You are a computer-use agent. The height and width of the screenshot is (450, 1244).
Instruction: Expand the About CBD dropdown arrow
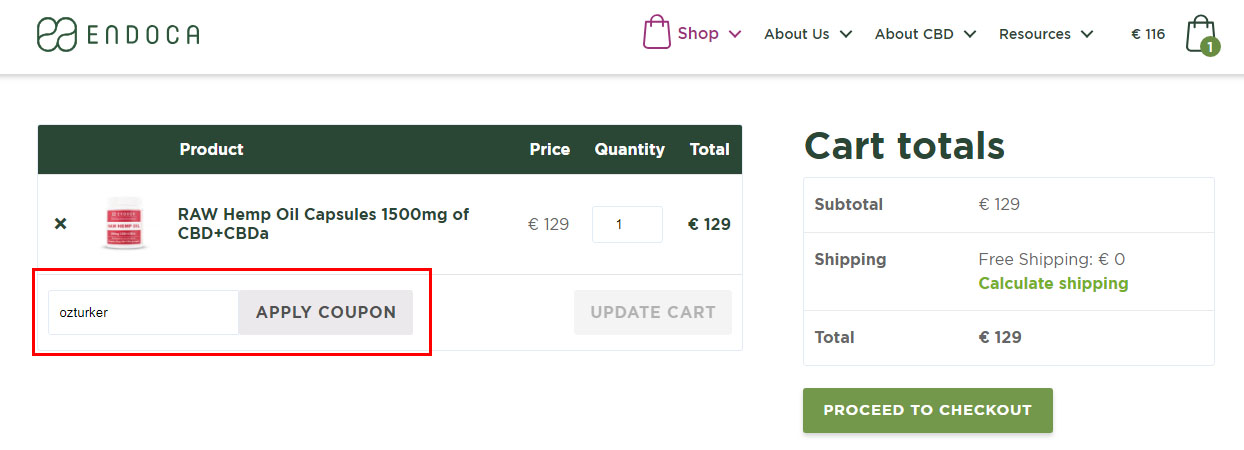970,34
